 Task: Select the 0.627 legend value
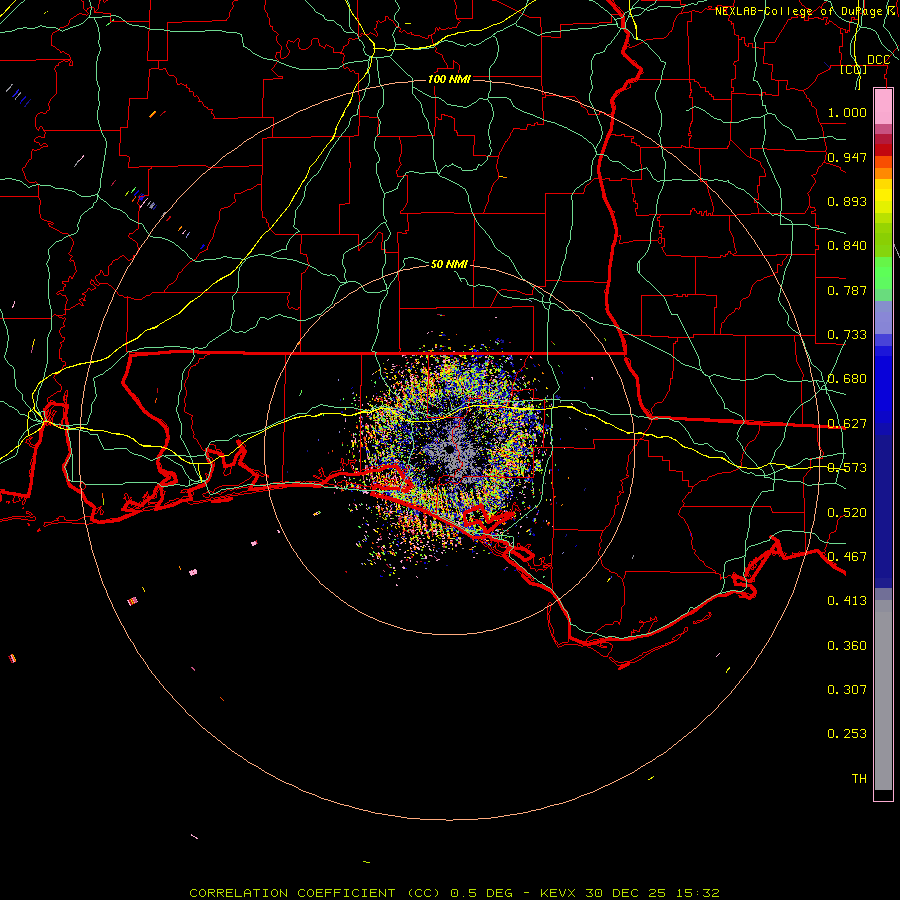point(847,424)
